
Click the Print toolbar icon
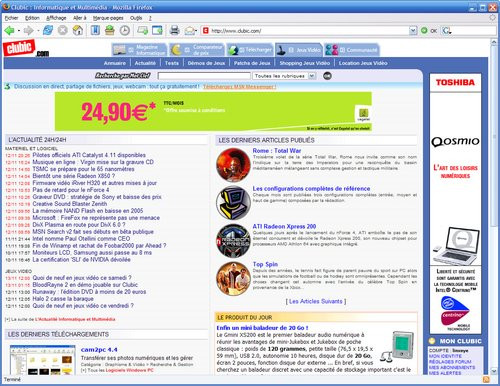click(x=174, y=31)
